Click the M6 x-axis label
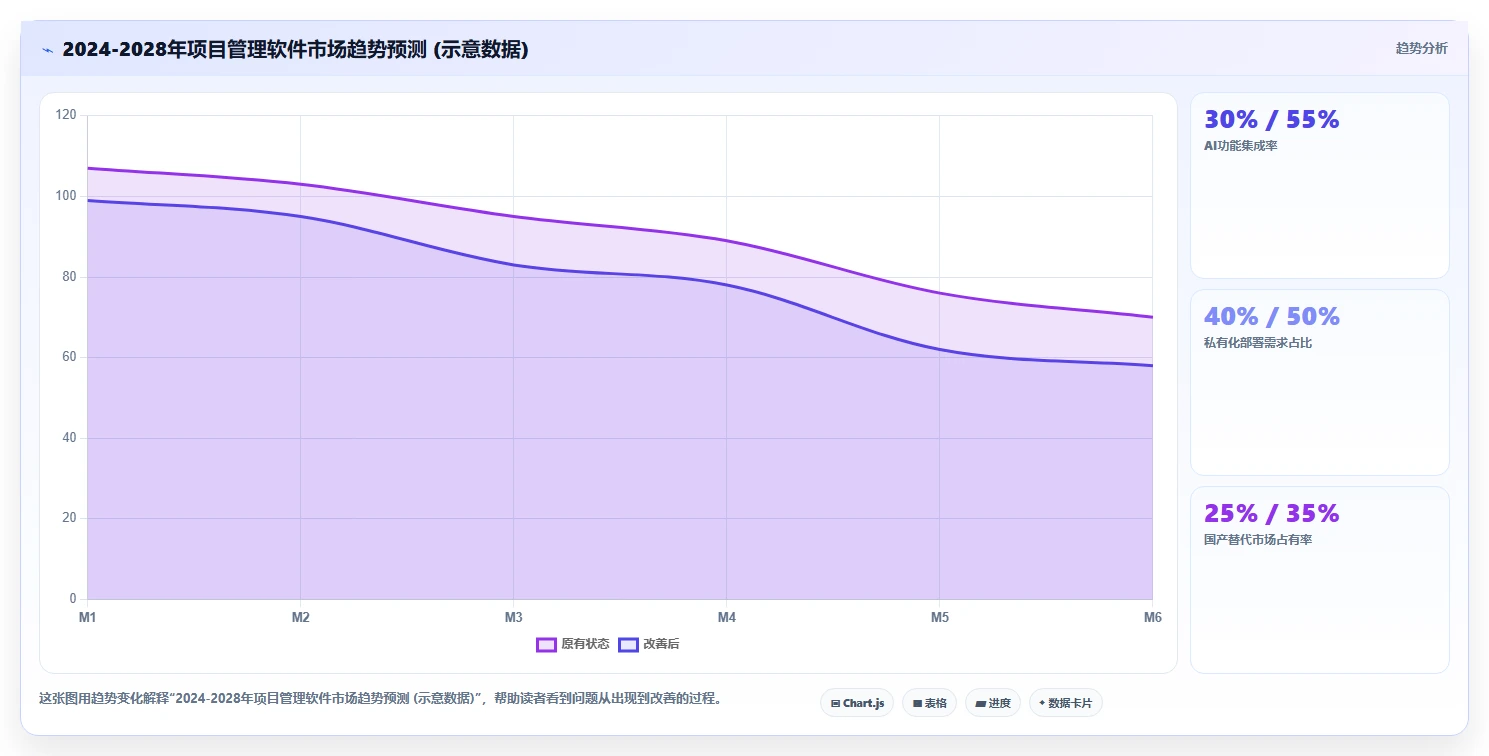This screenshot has width=1489, height=756. click(x=1153, y=618)
